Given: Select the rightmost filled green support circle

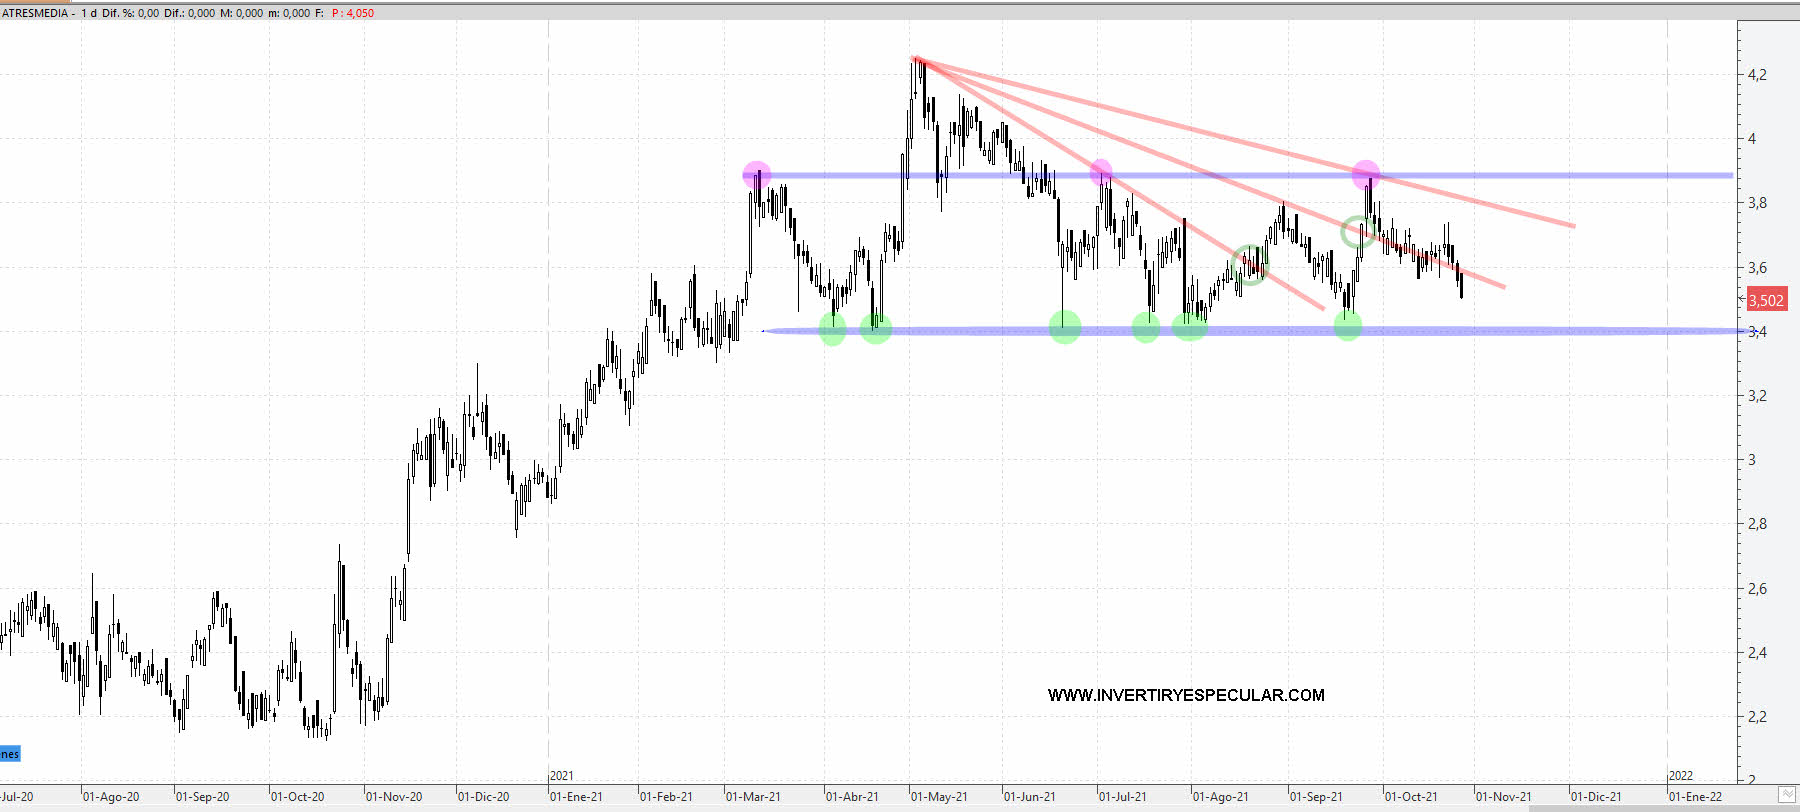Looking at the screenshot, I should pyautogui.click(x=1348, y=325).
